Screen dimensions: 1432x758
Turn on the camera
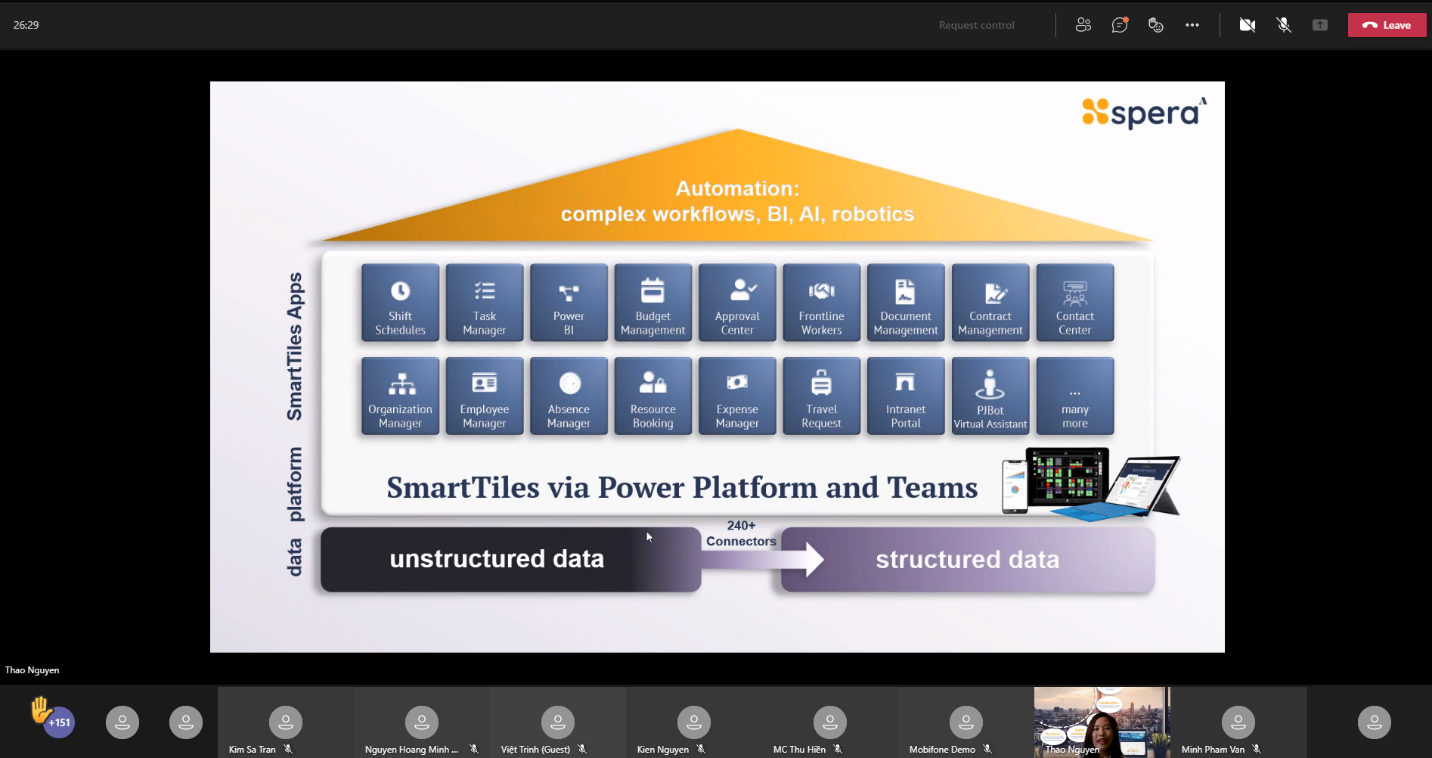(1247, 25)
